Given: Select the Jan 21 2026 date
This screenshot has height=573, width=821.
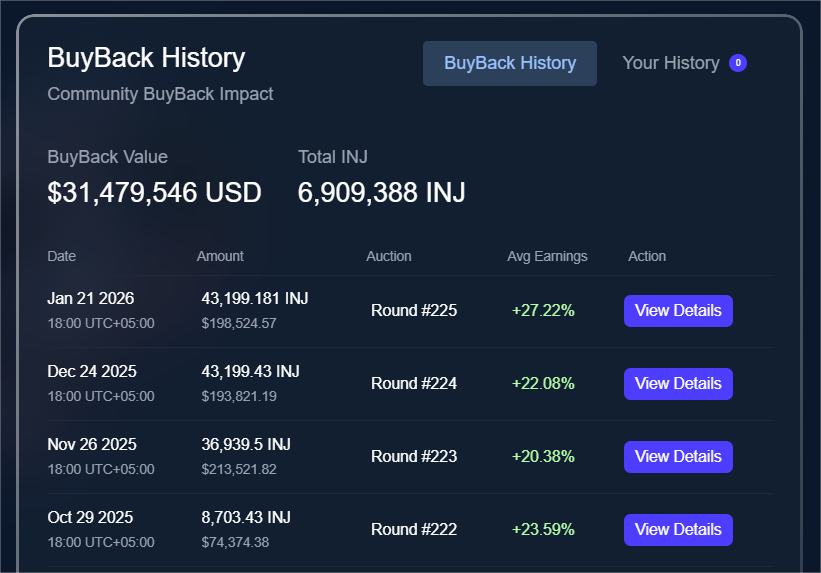Looking at the screenshot, I should [x=91, y=298].
